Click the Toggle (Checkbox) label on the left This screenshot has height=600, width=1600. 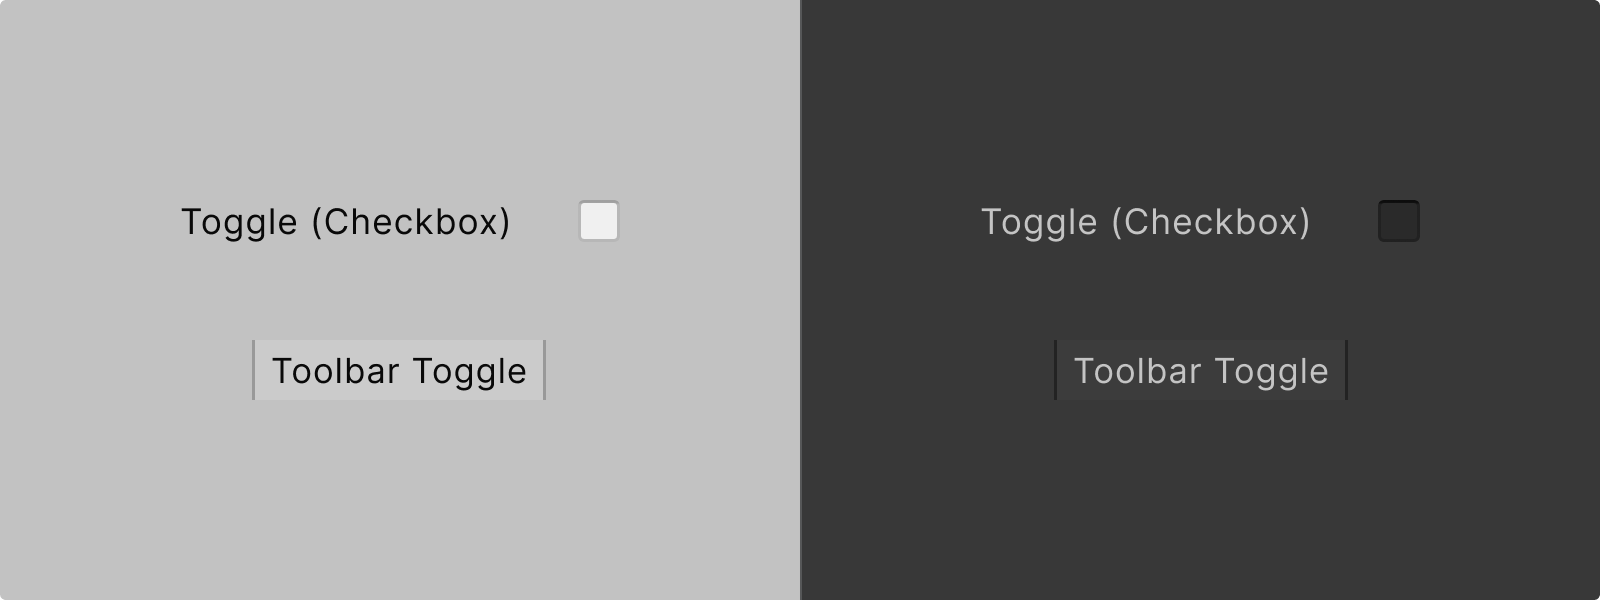pos(345,221)
